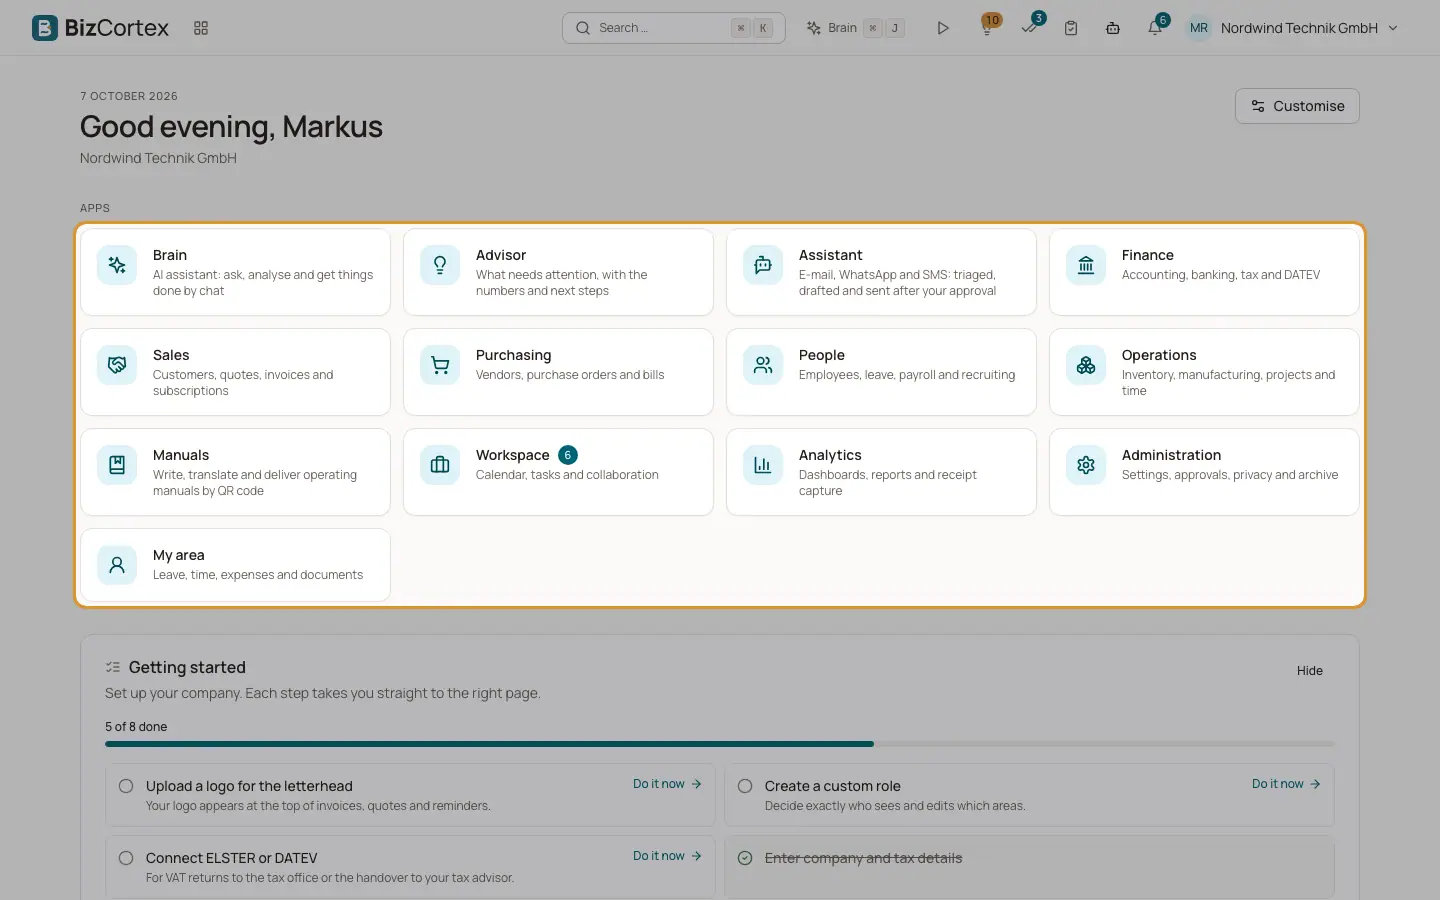
Task: Open the Purchasing app cart icon
Action: 440,365
